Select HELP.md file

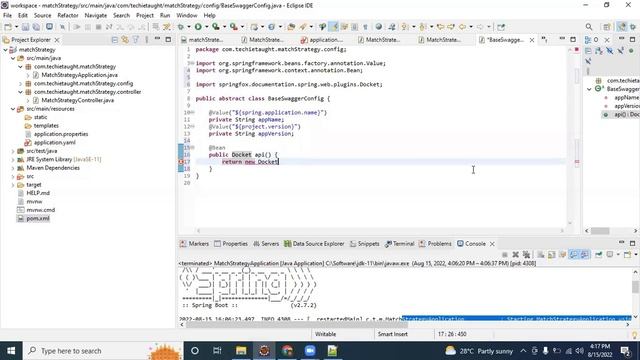pos(38,193)
